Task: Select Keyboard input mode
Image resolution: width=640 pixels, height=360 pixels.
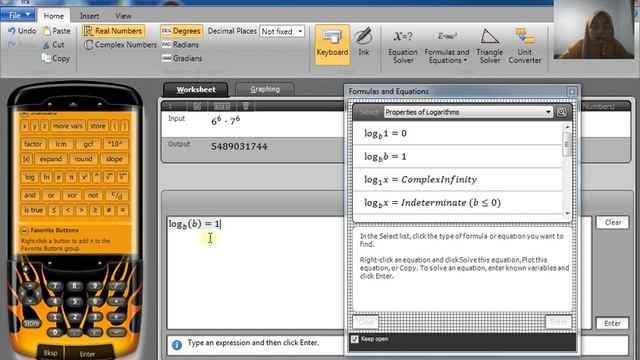Action: tap(332, 44)
